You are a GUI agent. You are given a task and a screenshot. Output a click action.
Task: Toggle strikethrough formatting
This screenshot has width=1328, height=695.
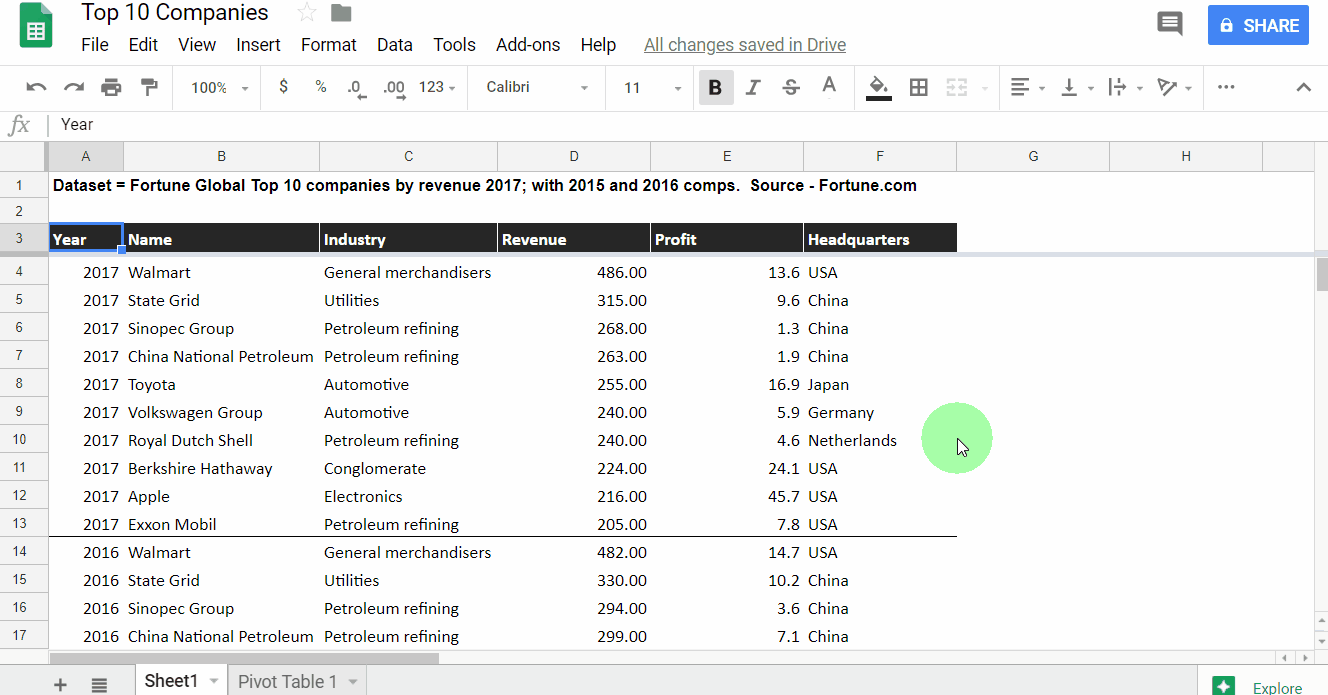(x=791, y=88)
